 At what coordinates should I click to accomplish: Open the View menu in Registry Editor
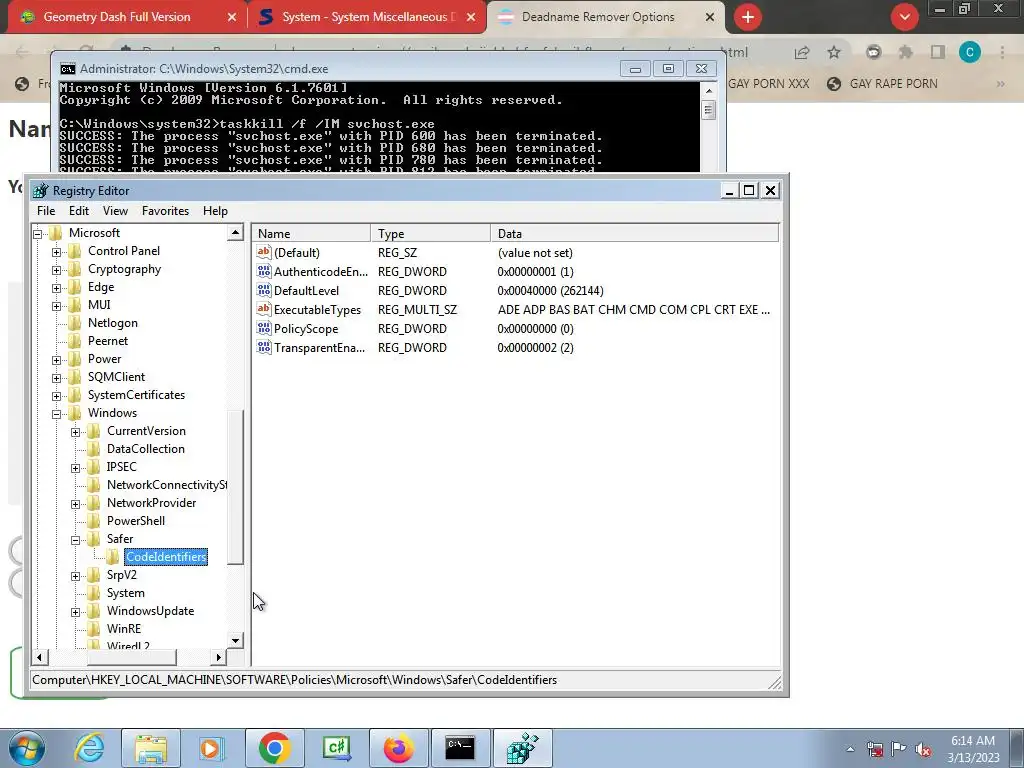click(115, 211)
